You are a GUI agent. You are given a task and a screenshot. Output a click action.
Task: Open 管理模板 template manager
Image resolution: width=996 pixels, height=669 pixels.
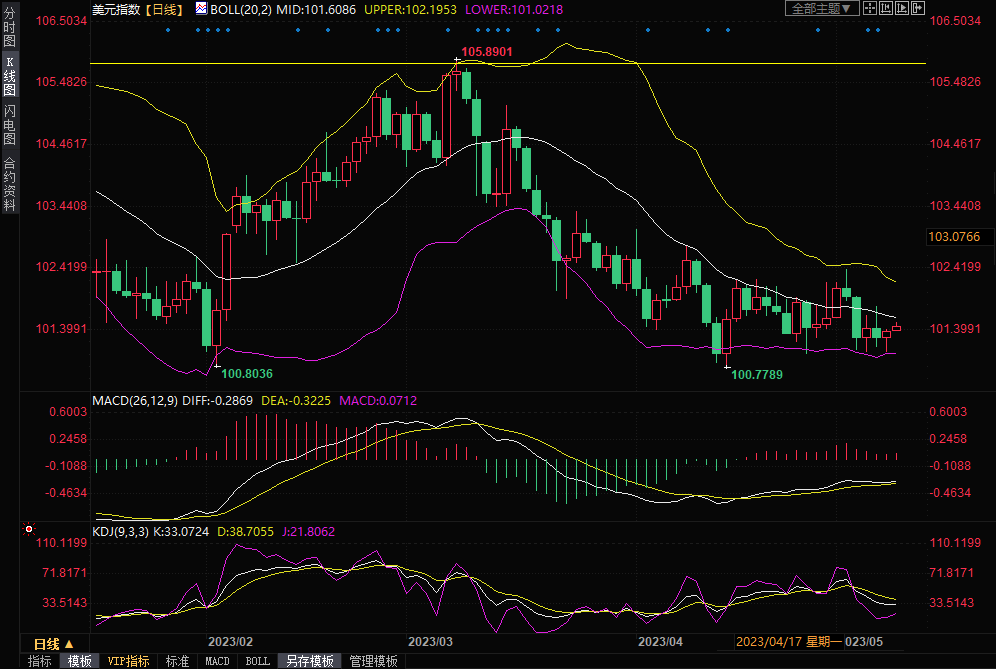click(x=372, y=661)
